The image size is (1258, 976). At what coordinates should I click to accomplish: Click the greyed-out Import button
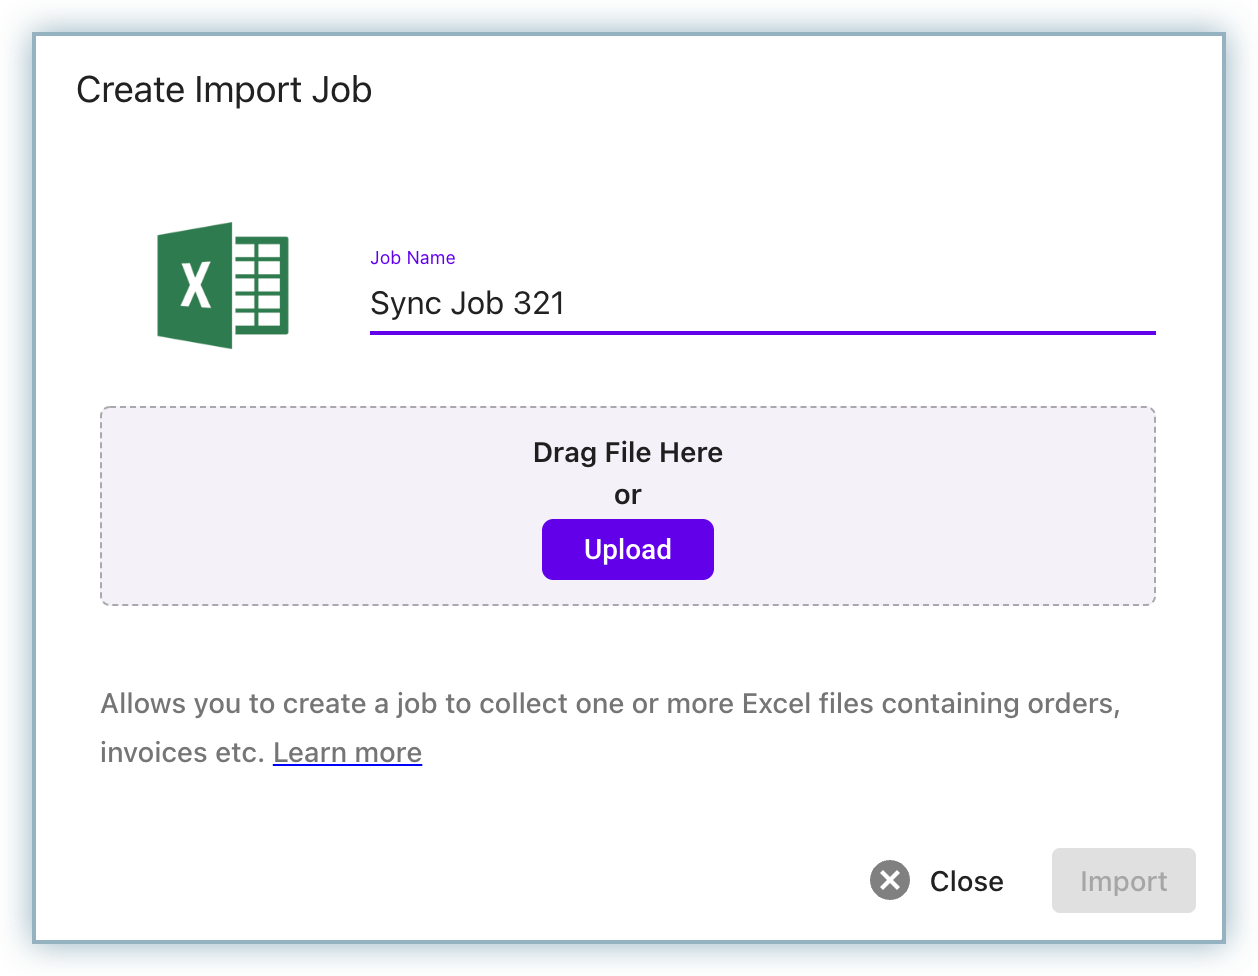(1123, 880)
